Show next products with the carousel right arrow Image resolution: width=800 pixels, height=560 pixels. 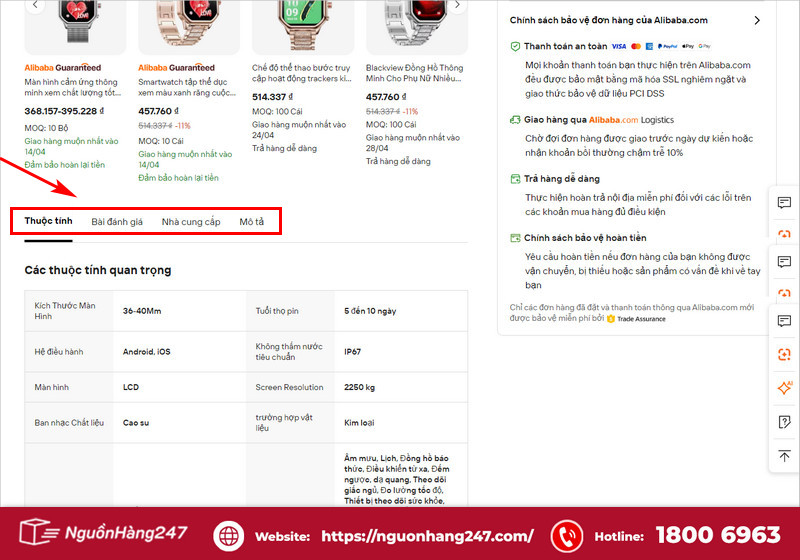coord(457,5)
